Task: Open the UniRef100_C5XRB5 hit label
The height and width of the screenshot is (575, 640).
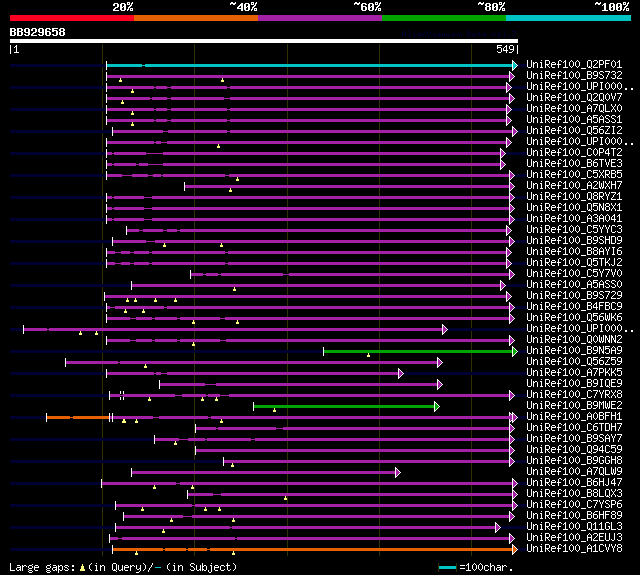Action: (574, 175)
